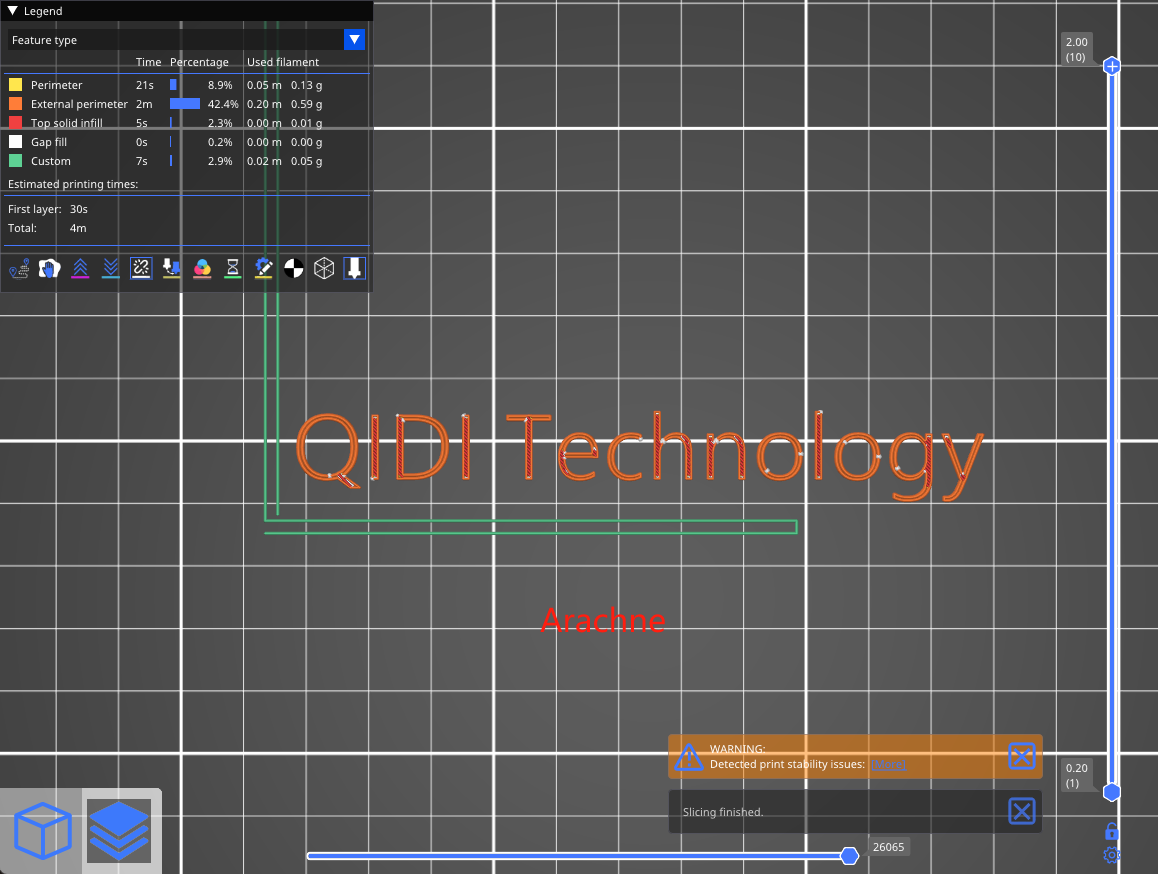
Task: Show retractions with up-arrows icon
Action: [x=80, y=268]
